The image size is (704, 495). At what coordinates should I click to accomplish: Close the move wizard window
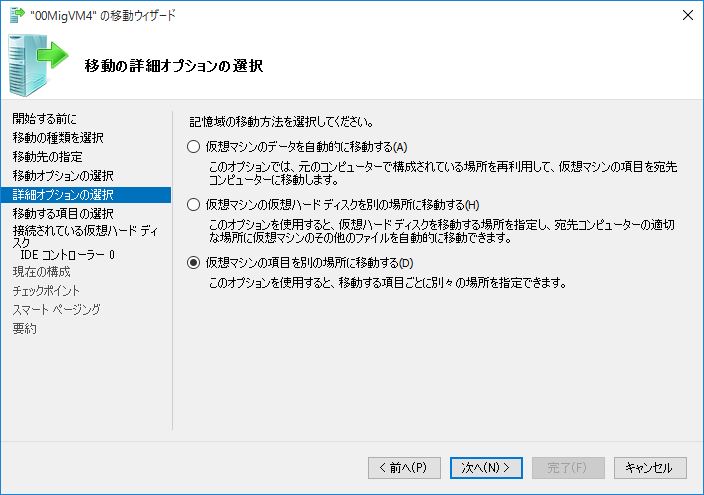[x=687, y=15]
